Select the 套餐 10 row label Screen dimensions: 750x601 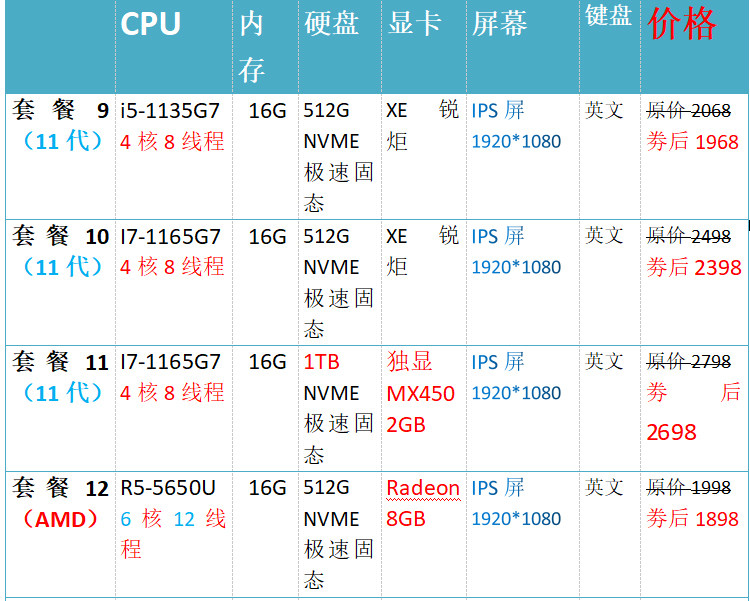[x=61, y=236]
